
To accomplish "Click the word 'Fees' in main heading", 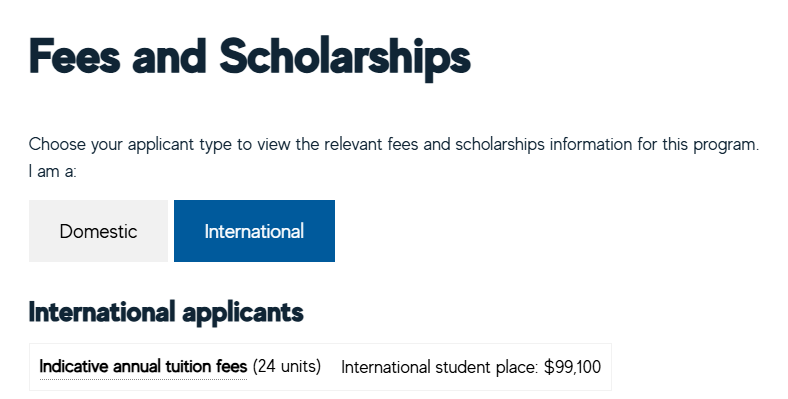I will pos(75,56).
